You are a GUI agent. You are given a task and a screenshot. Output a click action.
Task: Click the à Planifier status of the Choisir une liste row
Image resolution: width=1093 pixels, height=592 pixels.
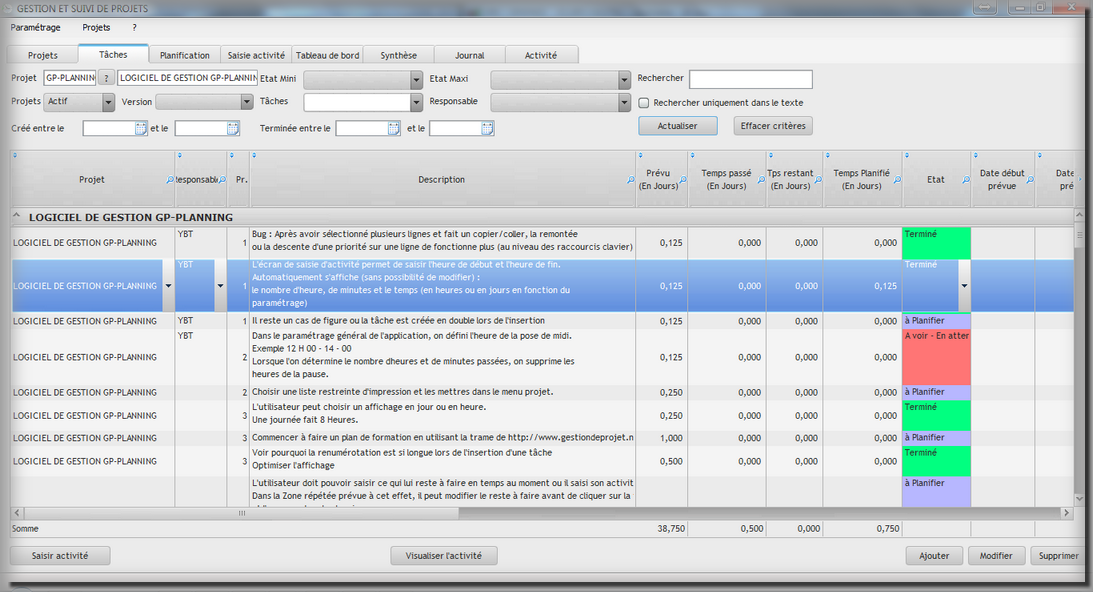(937, 392)
